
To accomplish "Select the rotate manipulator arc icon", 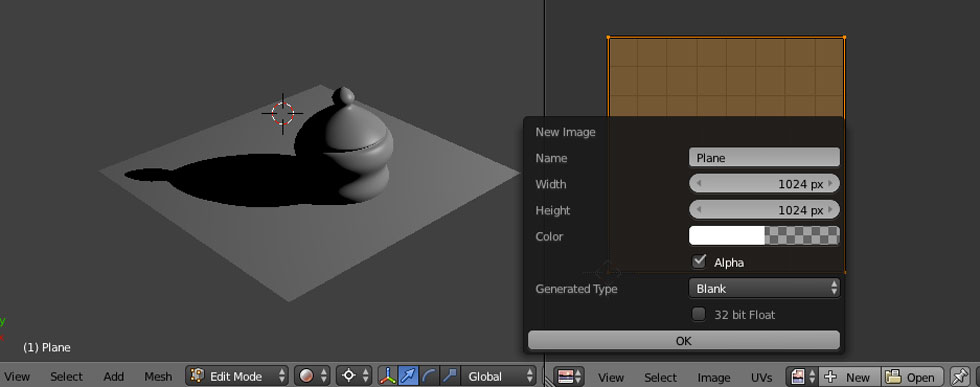I will point(429,376).
